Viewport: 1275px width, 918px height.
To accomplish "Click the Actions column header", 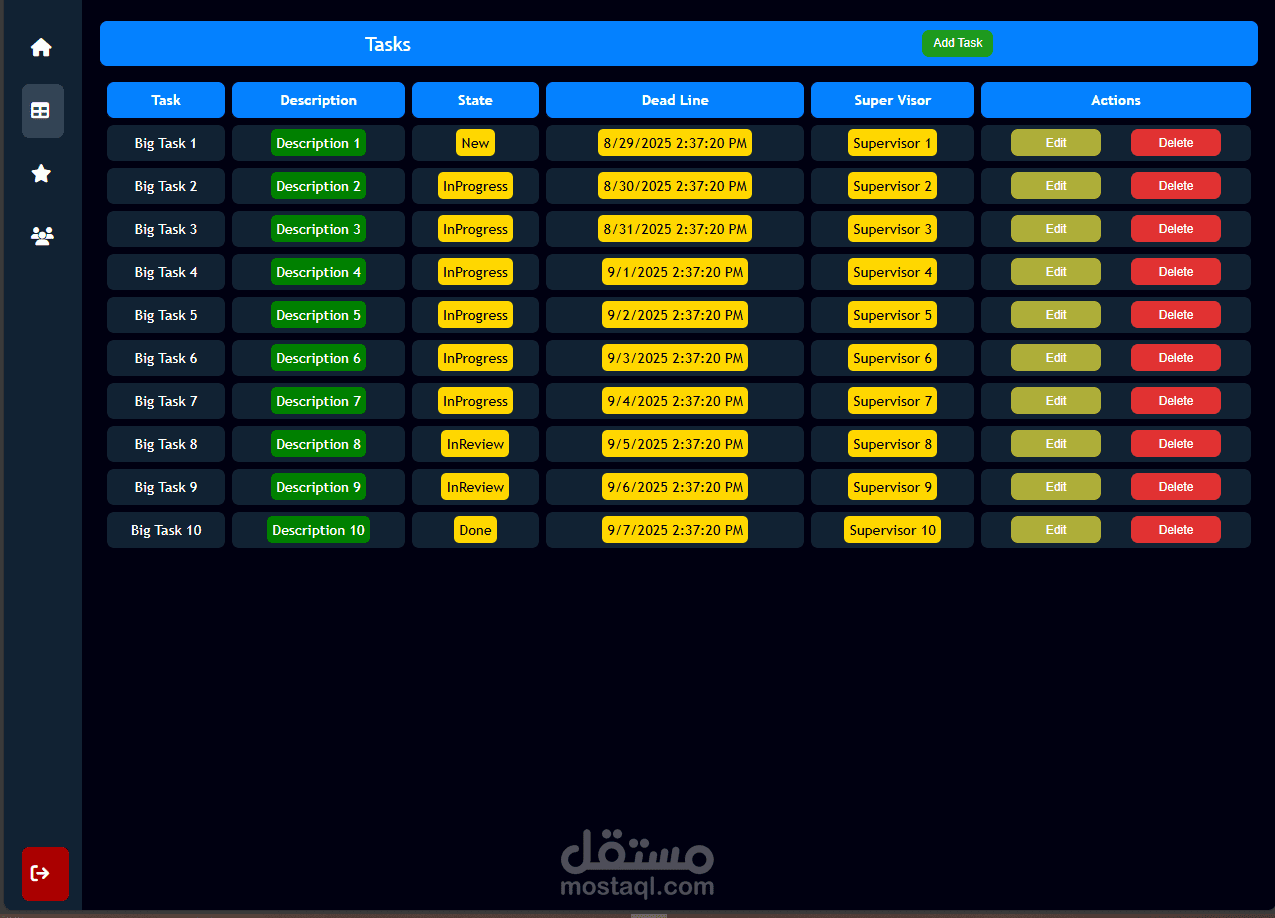I will pyautogui.click(x=1116, y=100).
